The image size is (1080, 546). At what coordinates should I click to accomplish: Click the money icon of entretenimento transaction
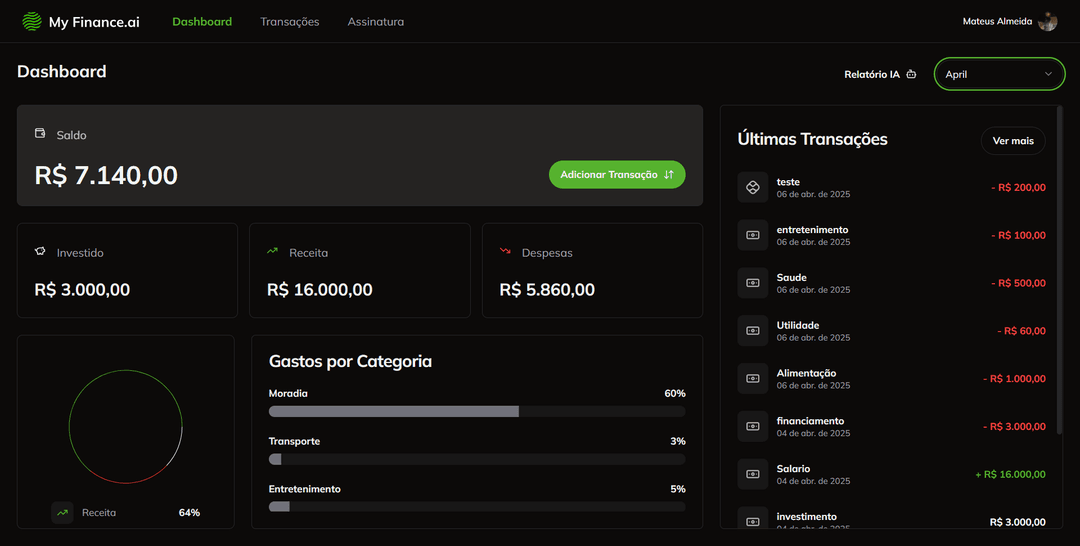click(753, 235)
